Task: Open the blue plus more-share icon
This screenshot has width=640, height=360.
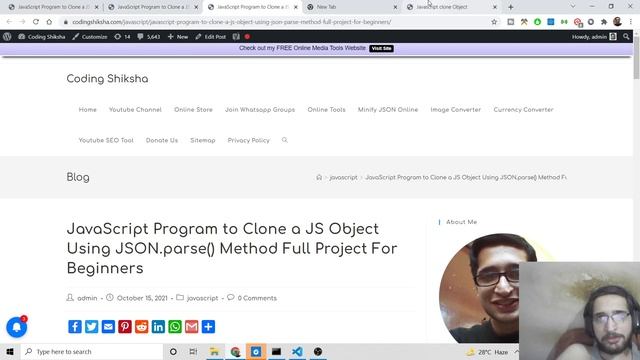Action: 208,327
